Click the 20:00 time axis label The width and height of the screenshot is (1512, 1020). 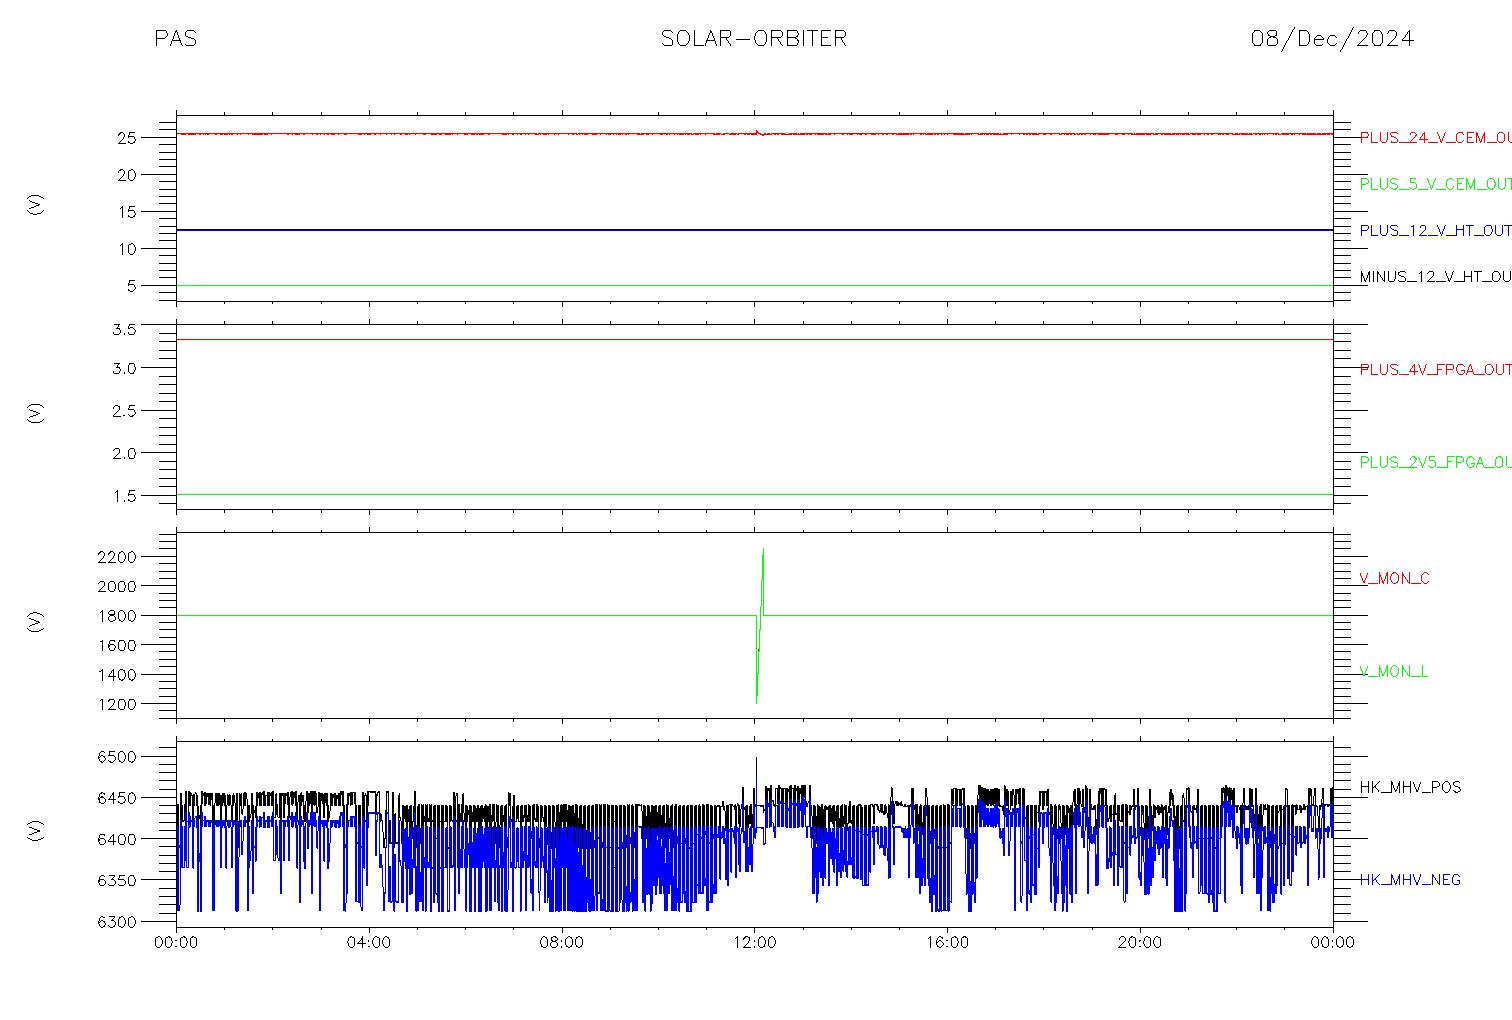(x=1140, y=942)
